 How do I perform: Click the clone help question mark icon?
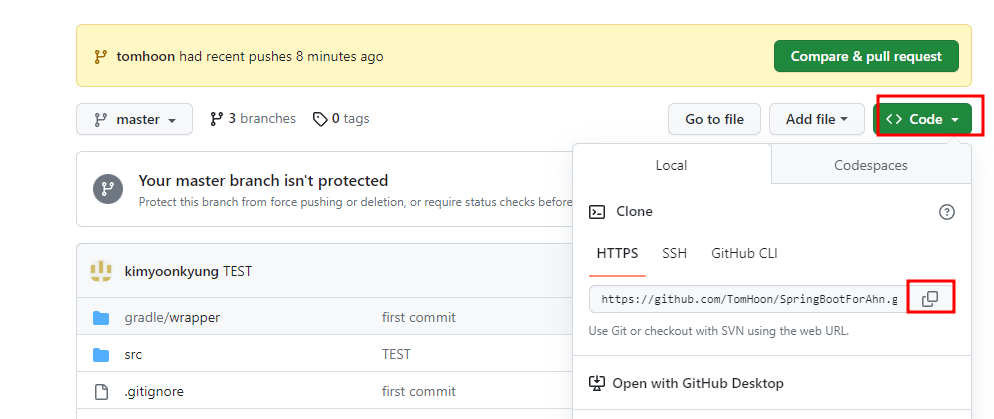946,212
